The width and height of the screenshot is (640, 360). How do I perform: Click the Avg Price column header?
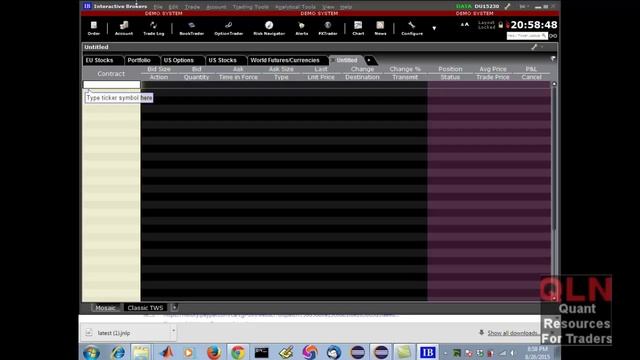(x=493, y=69)
